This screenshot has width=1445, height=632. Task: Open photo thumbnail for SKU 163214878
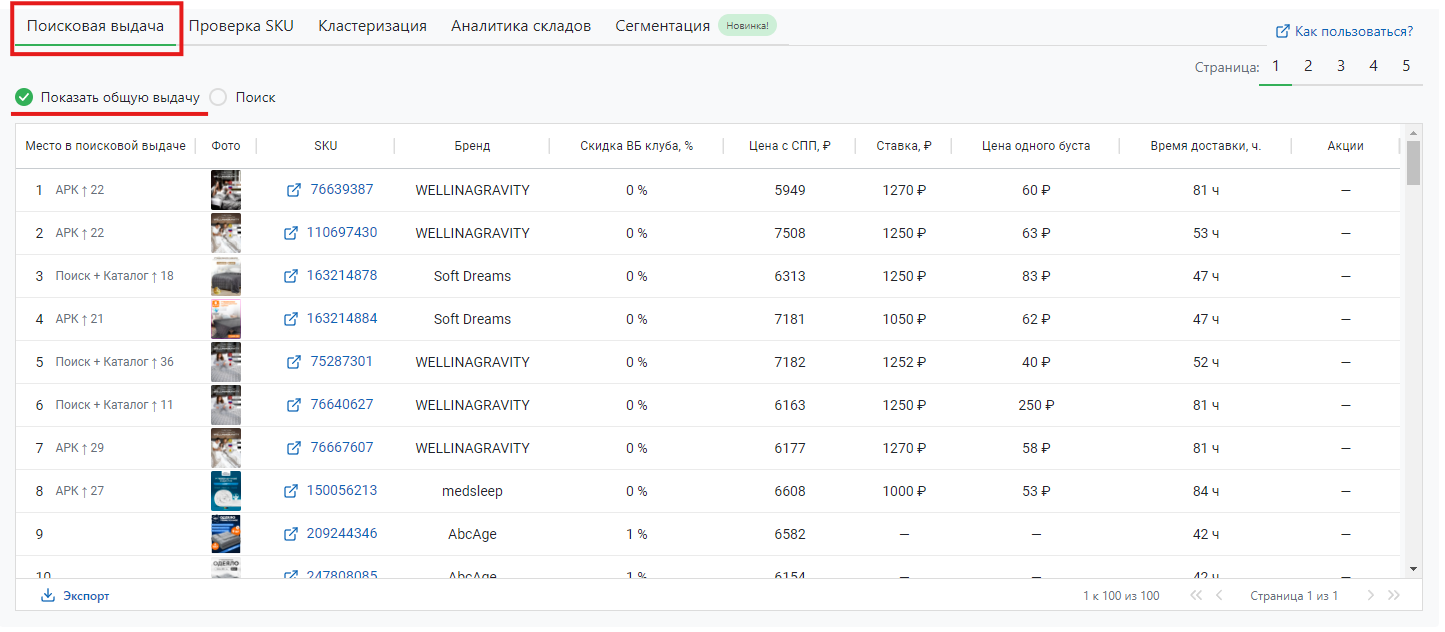pos(226,276)
